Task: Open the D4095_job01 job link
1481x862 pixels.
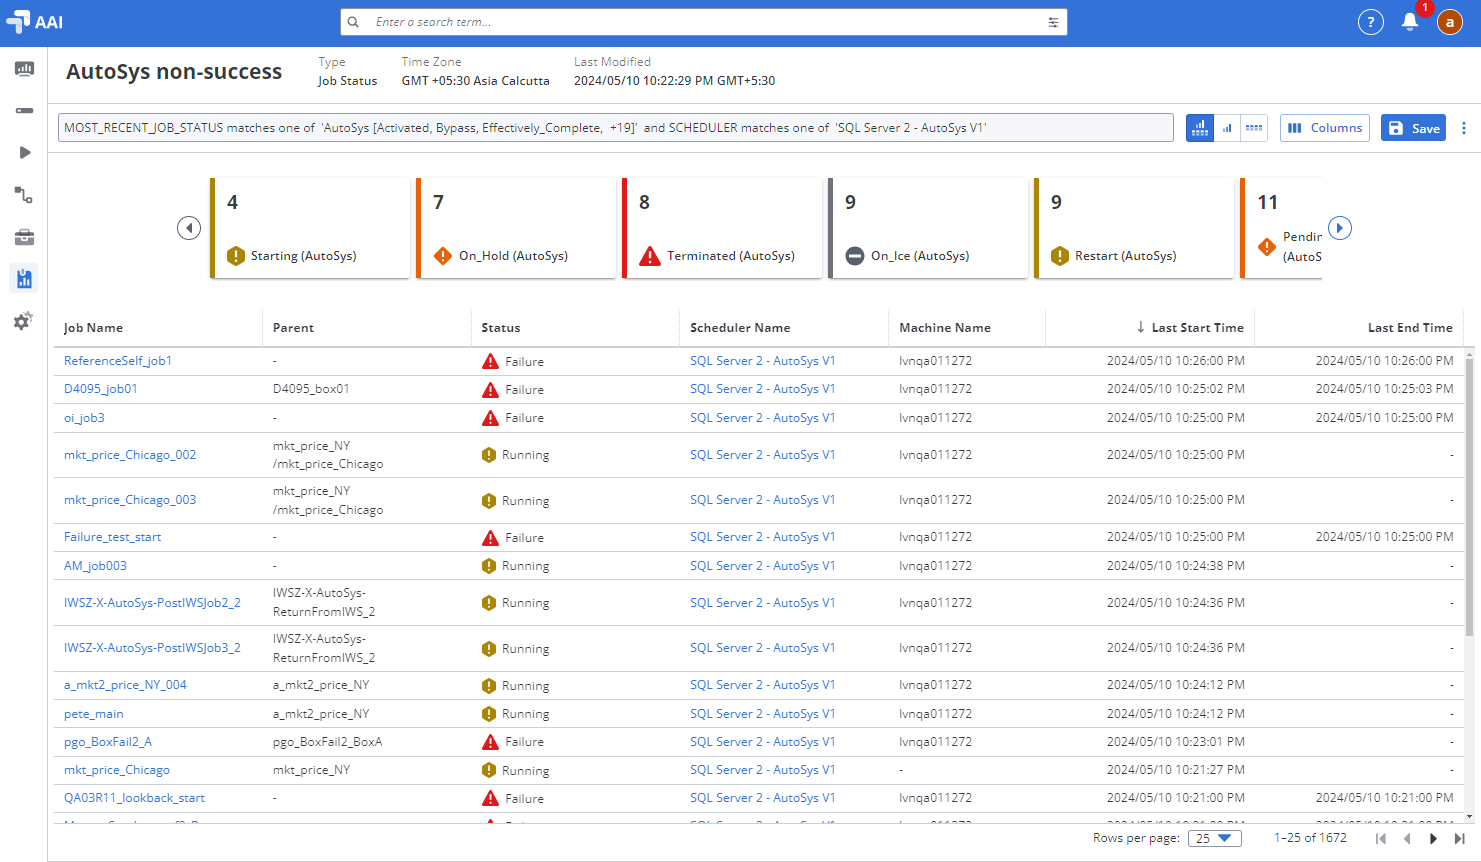Action: click(101, 389)
